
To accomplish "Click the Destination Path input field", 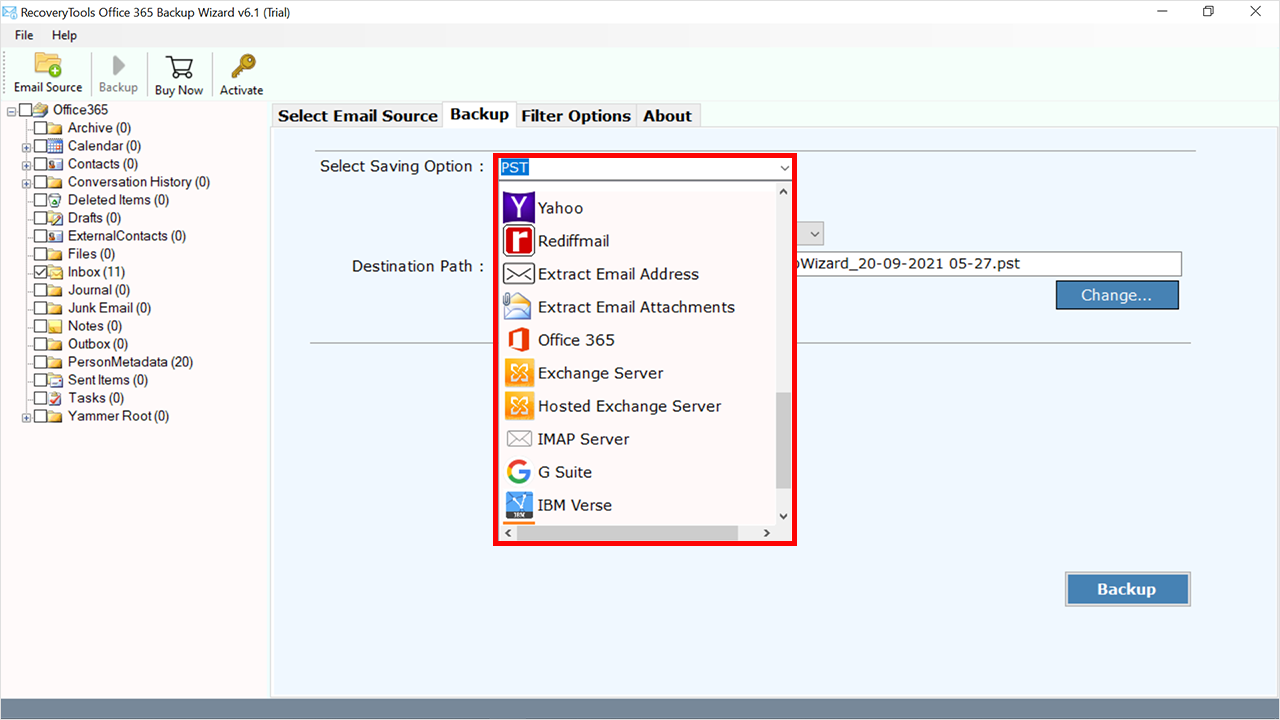I will coord(988,264).
